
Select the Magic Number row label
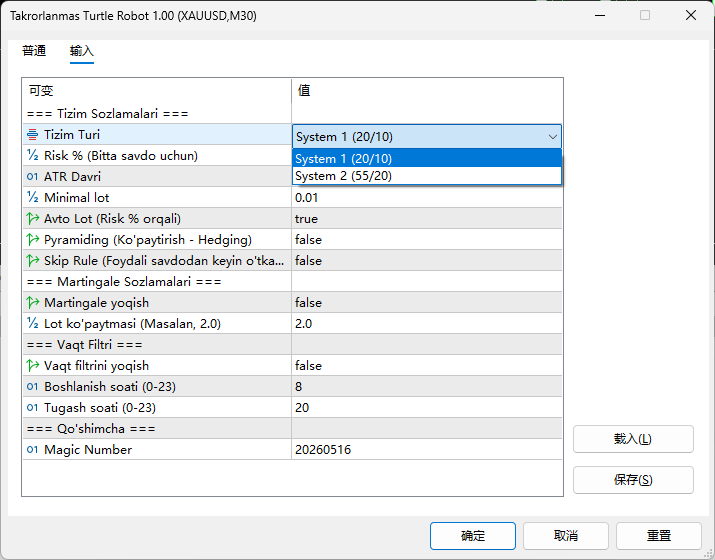click(x=88, y=449)
